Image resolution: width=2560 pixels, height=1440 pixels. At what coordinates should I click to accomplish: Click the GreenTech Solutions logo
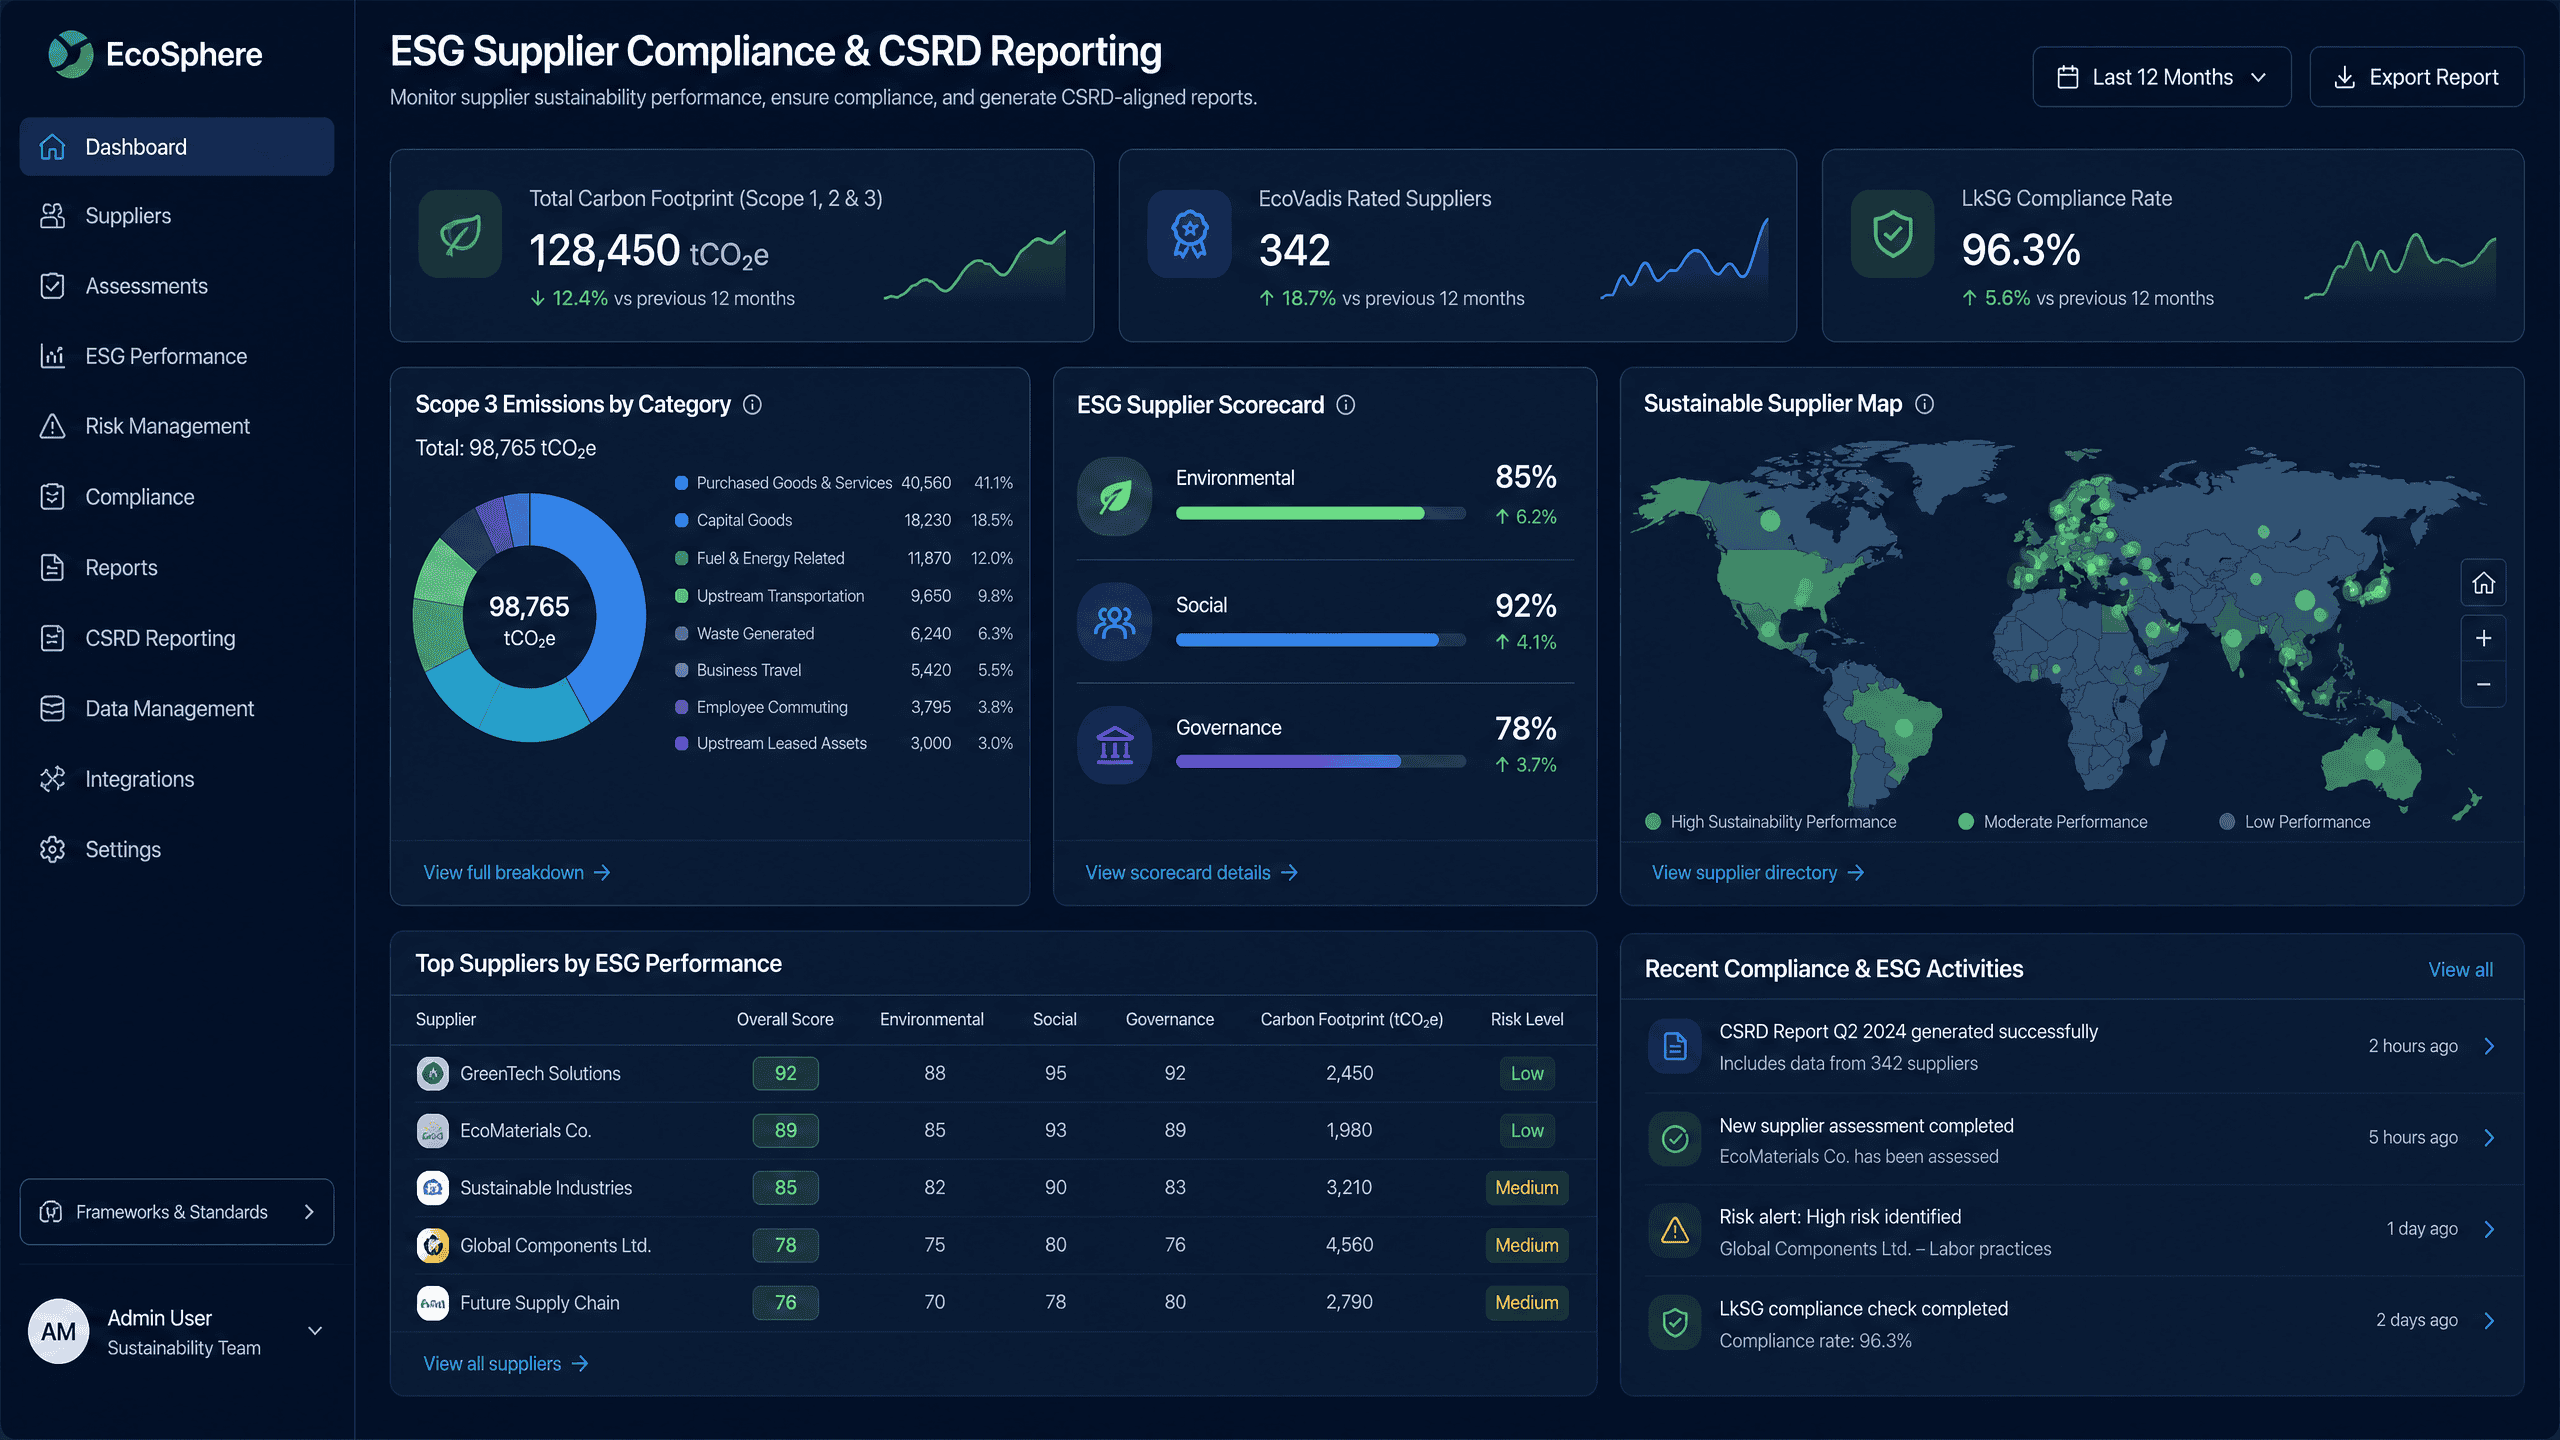click(x=433, y=1073)
